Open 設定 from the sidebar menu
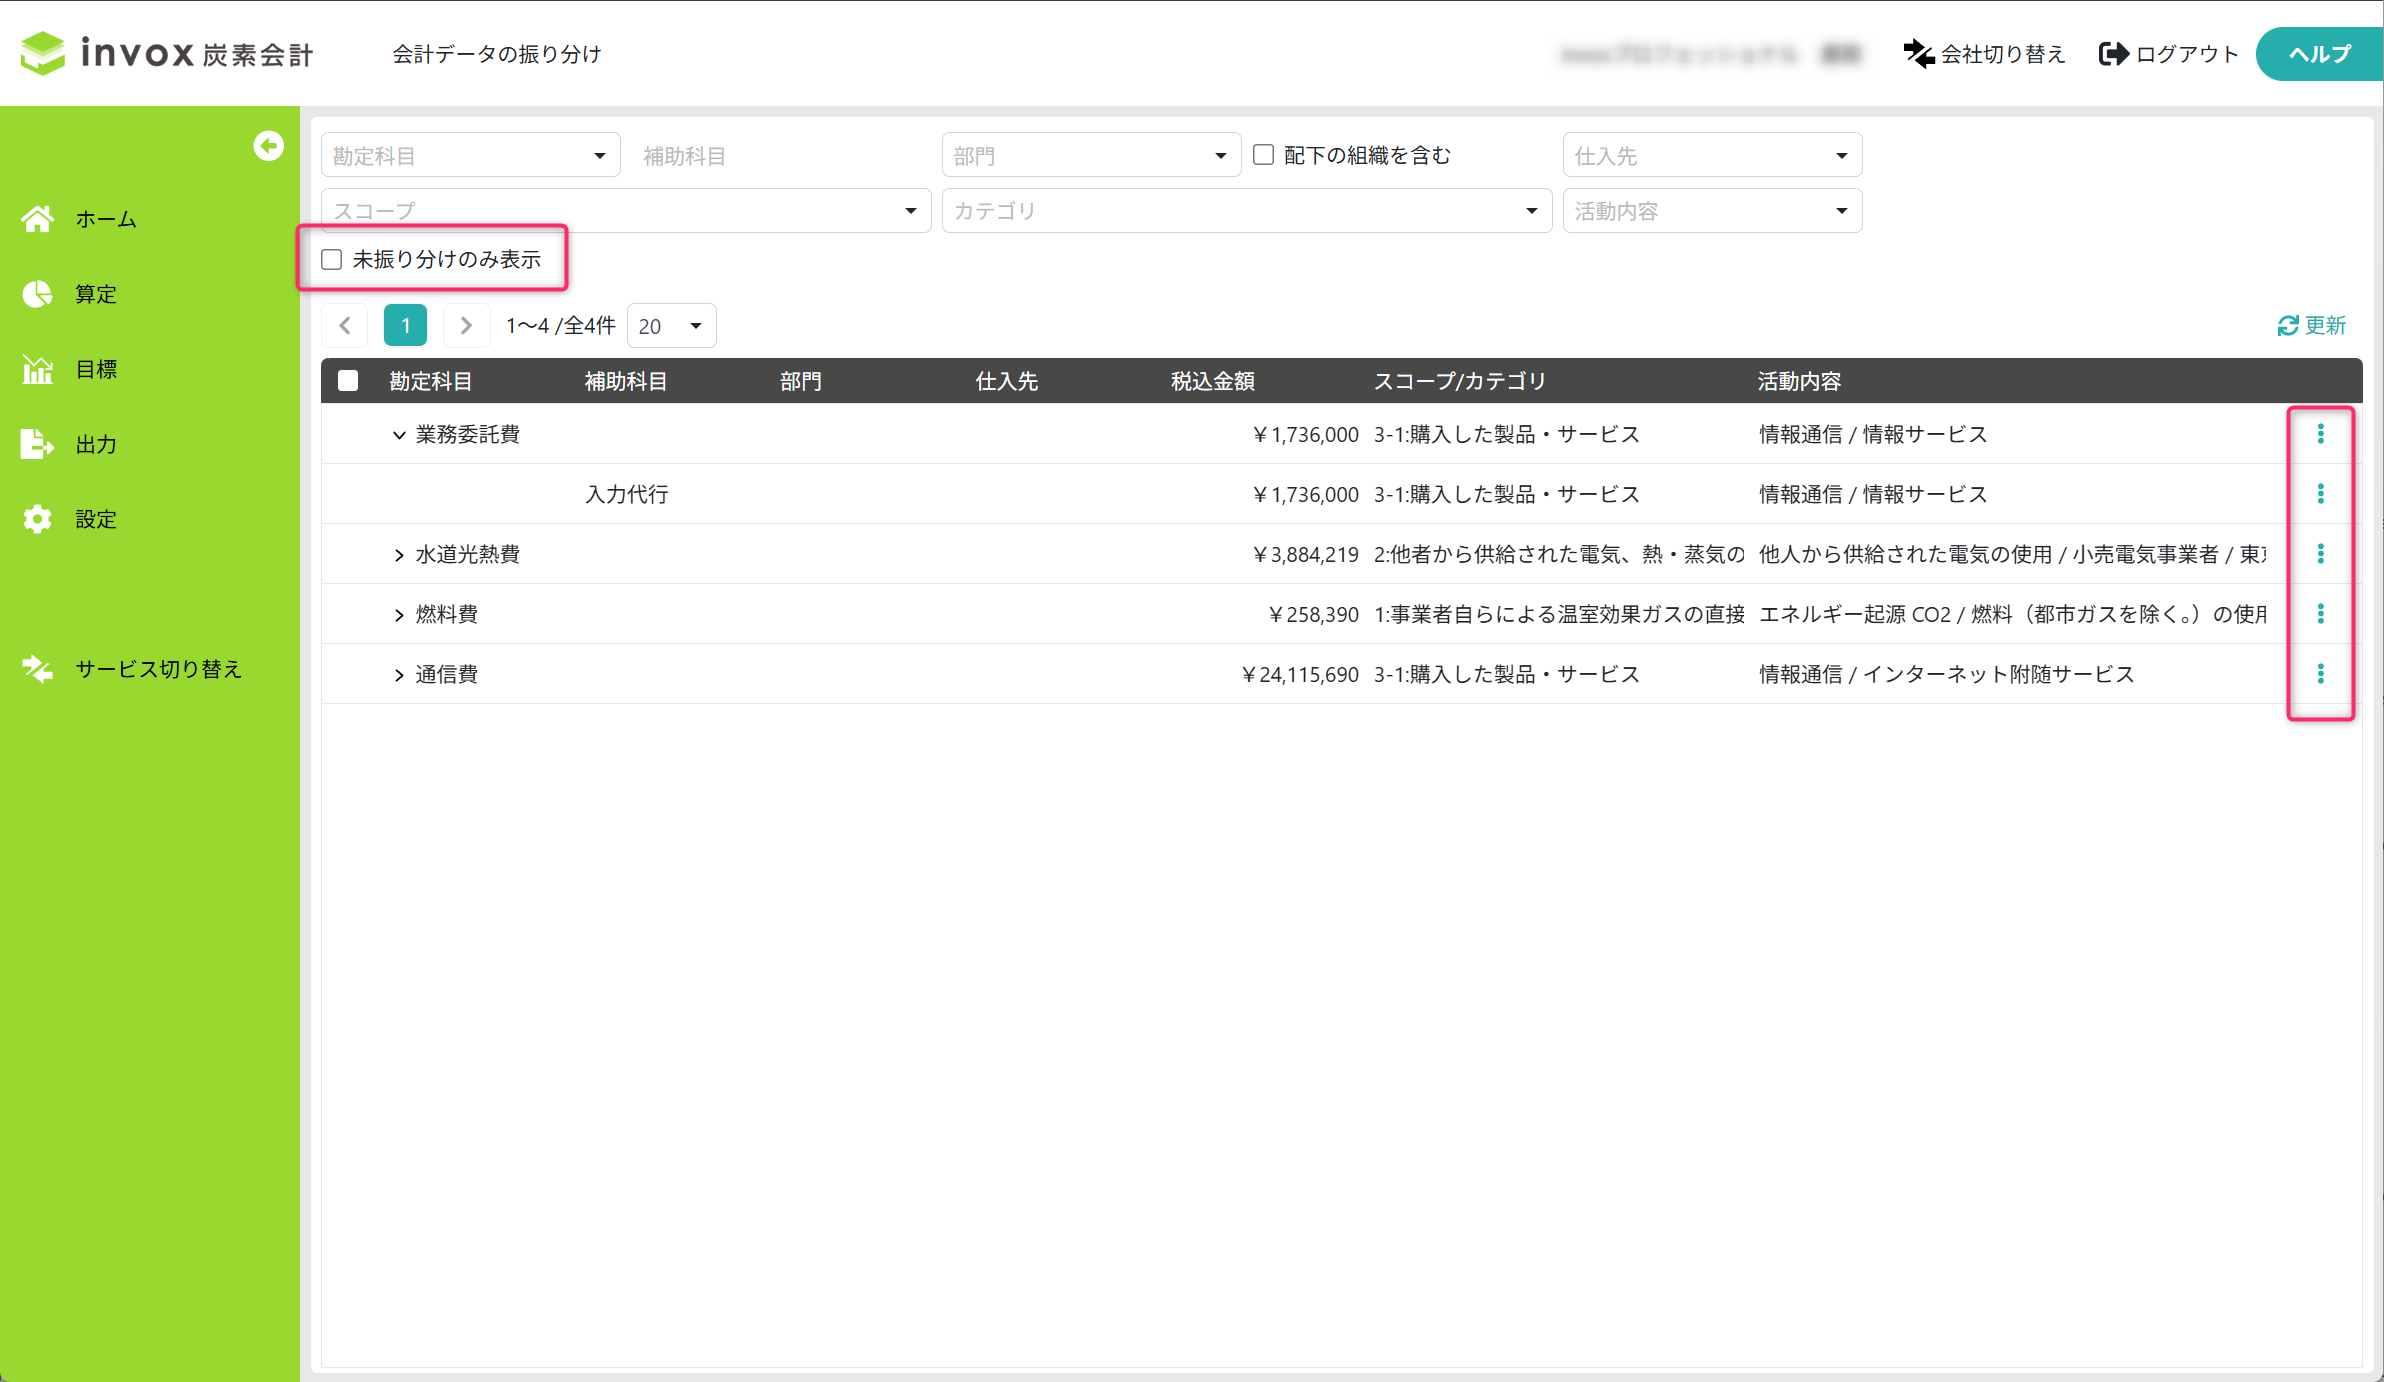The height and width of the screenshot is (1382, 2384). point(96,519)
